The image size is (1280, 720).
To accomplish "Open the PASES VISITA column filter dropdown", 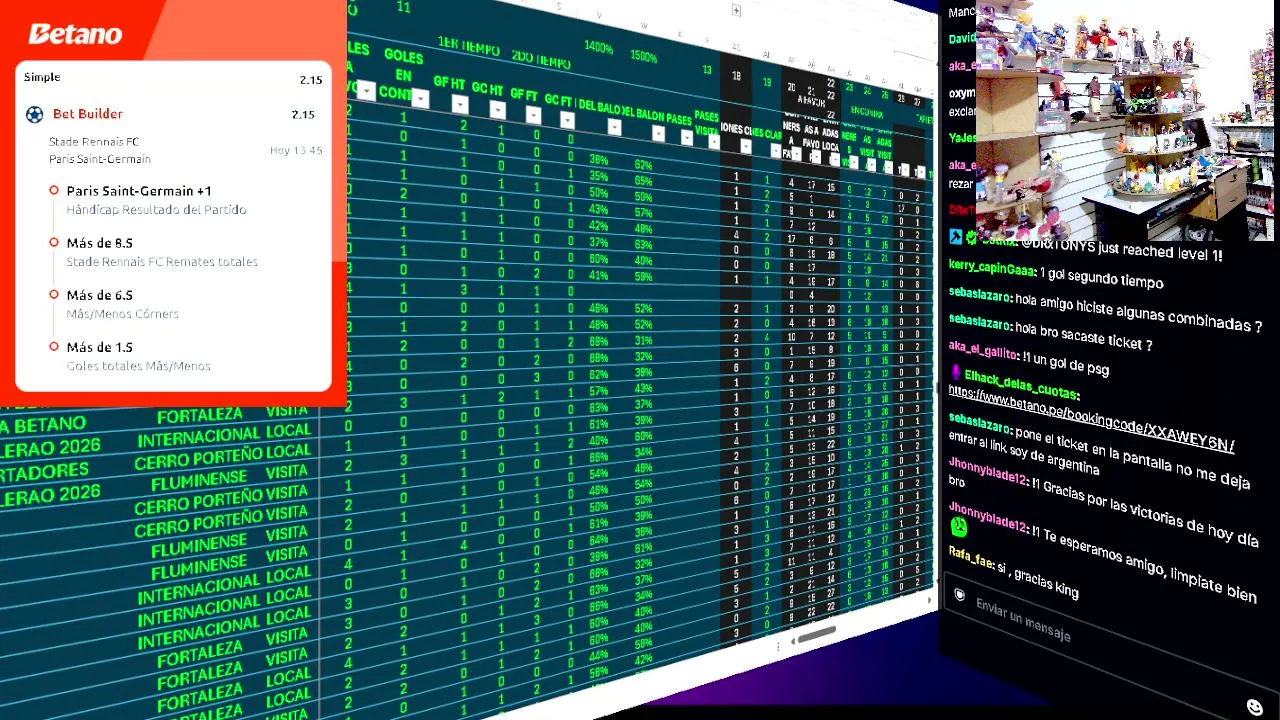I will (x=713, y=142).
